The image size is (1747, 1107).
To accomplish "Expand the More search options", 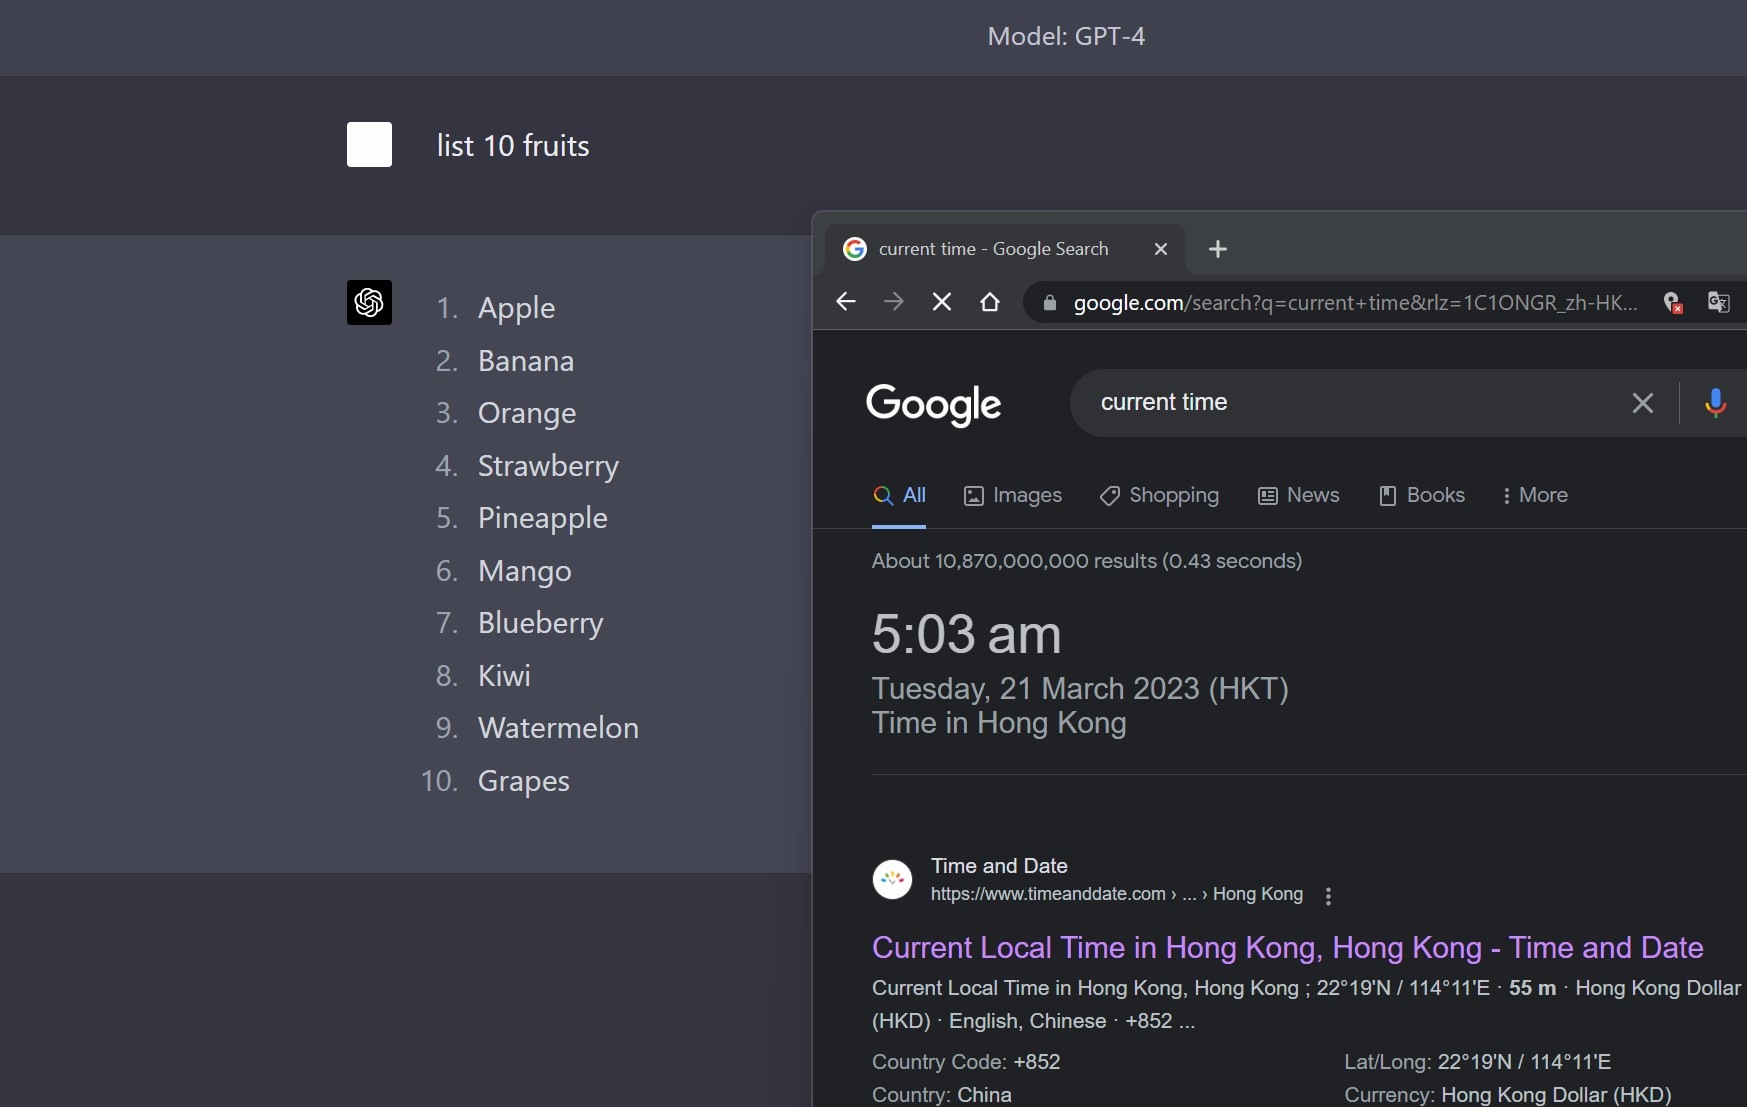I will [x=1535, y=495].
